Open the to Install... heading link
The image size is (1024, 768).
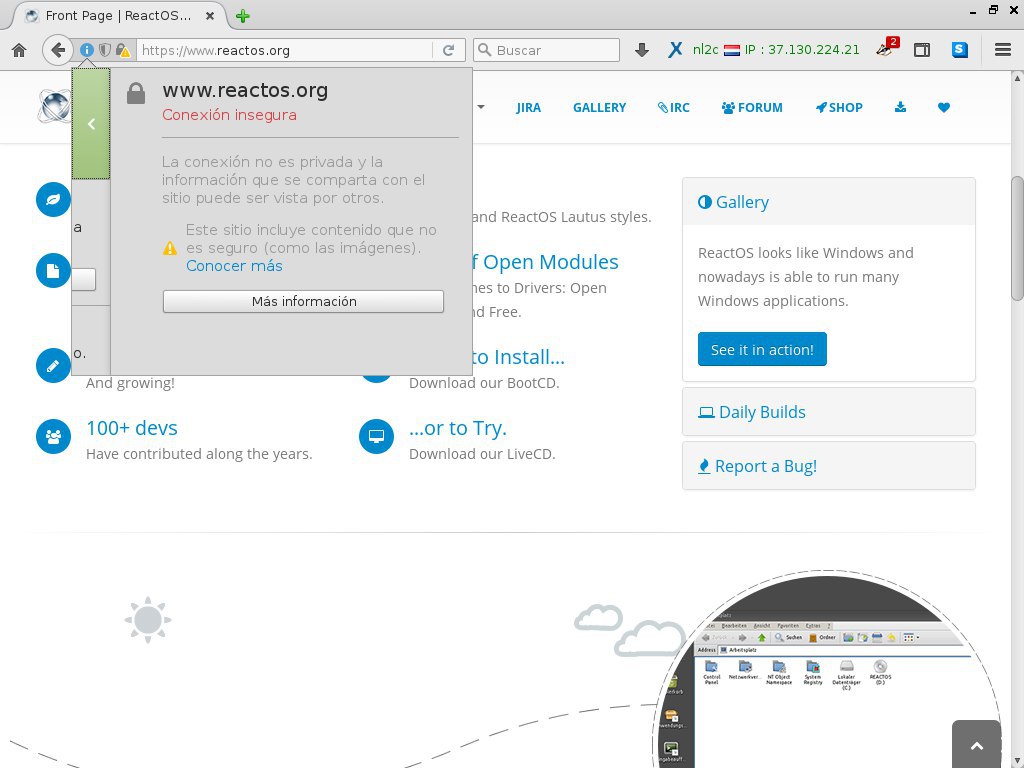519,357
